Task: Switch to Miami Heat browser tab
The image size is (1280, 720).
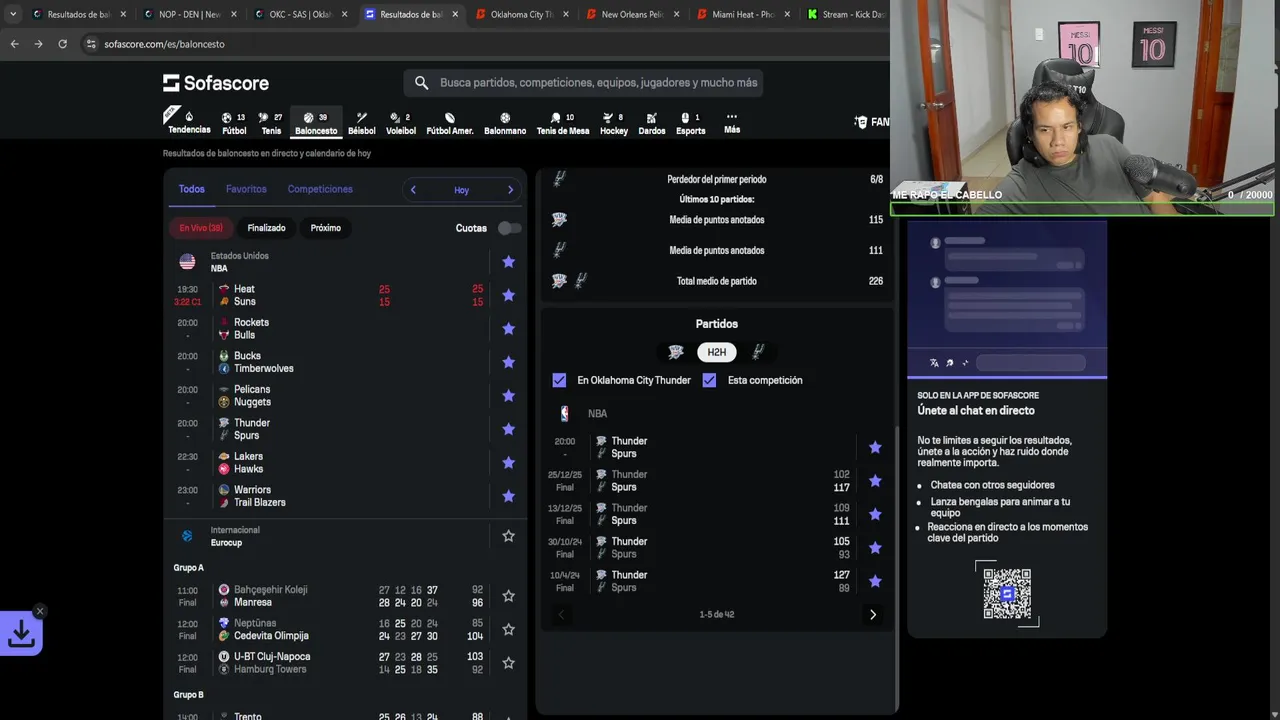Action: click(x=743, y=14)
